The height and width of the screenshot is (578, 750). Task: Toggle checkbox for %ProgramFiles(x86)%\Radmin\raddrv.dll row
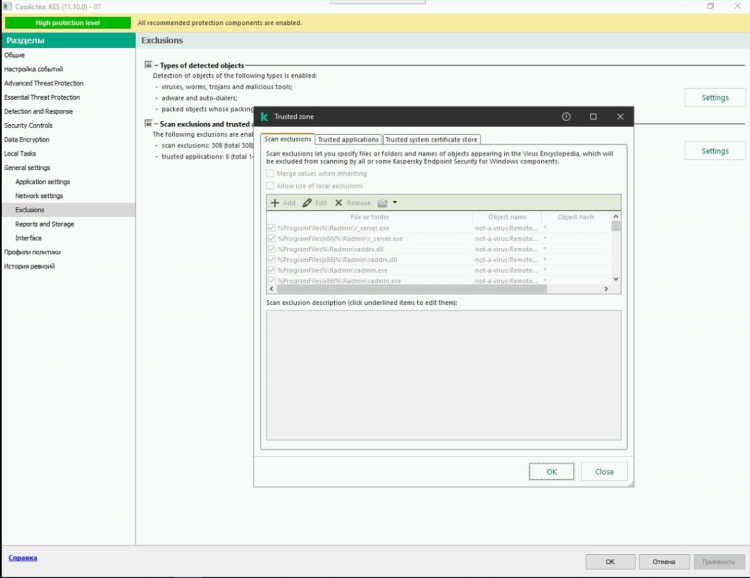point(272,259)
